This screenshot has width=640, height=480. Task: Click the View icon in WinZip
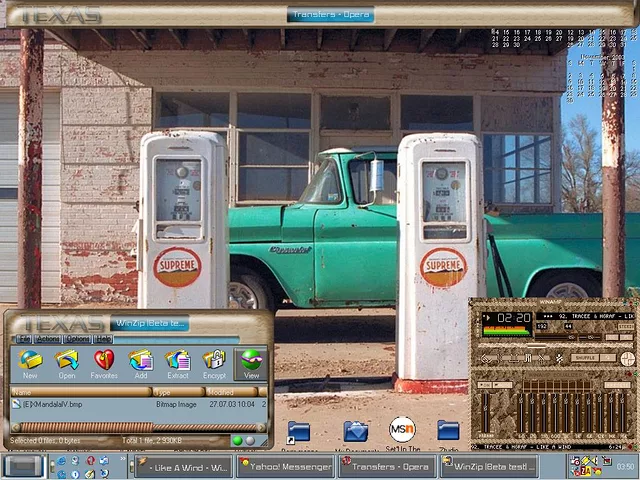(x=251, y=362)
